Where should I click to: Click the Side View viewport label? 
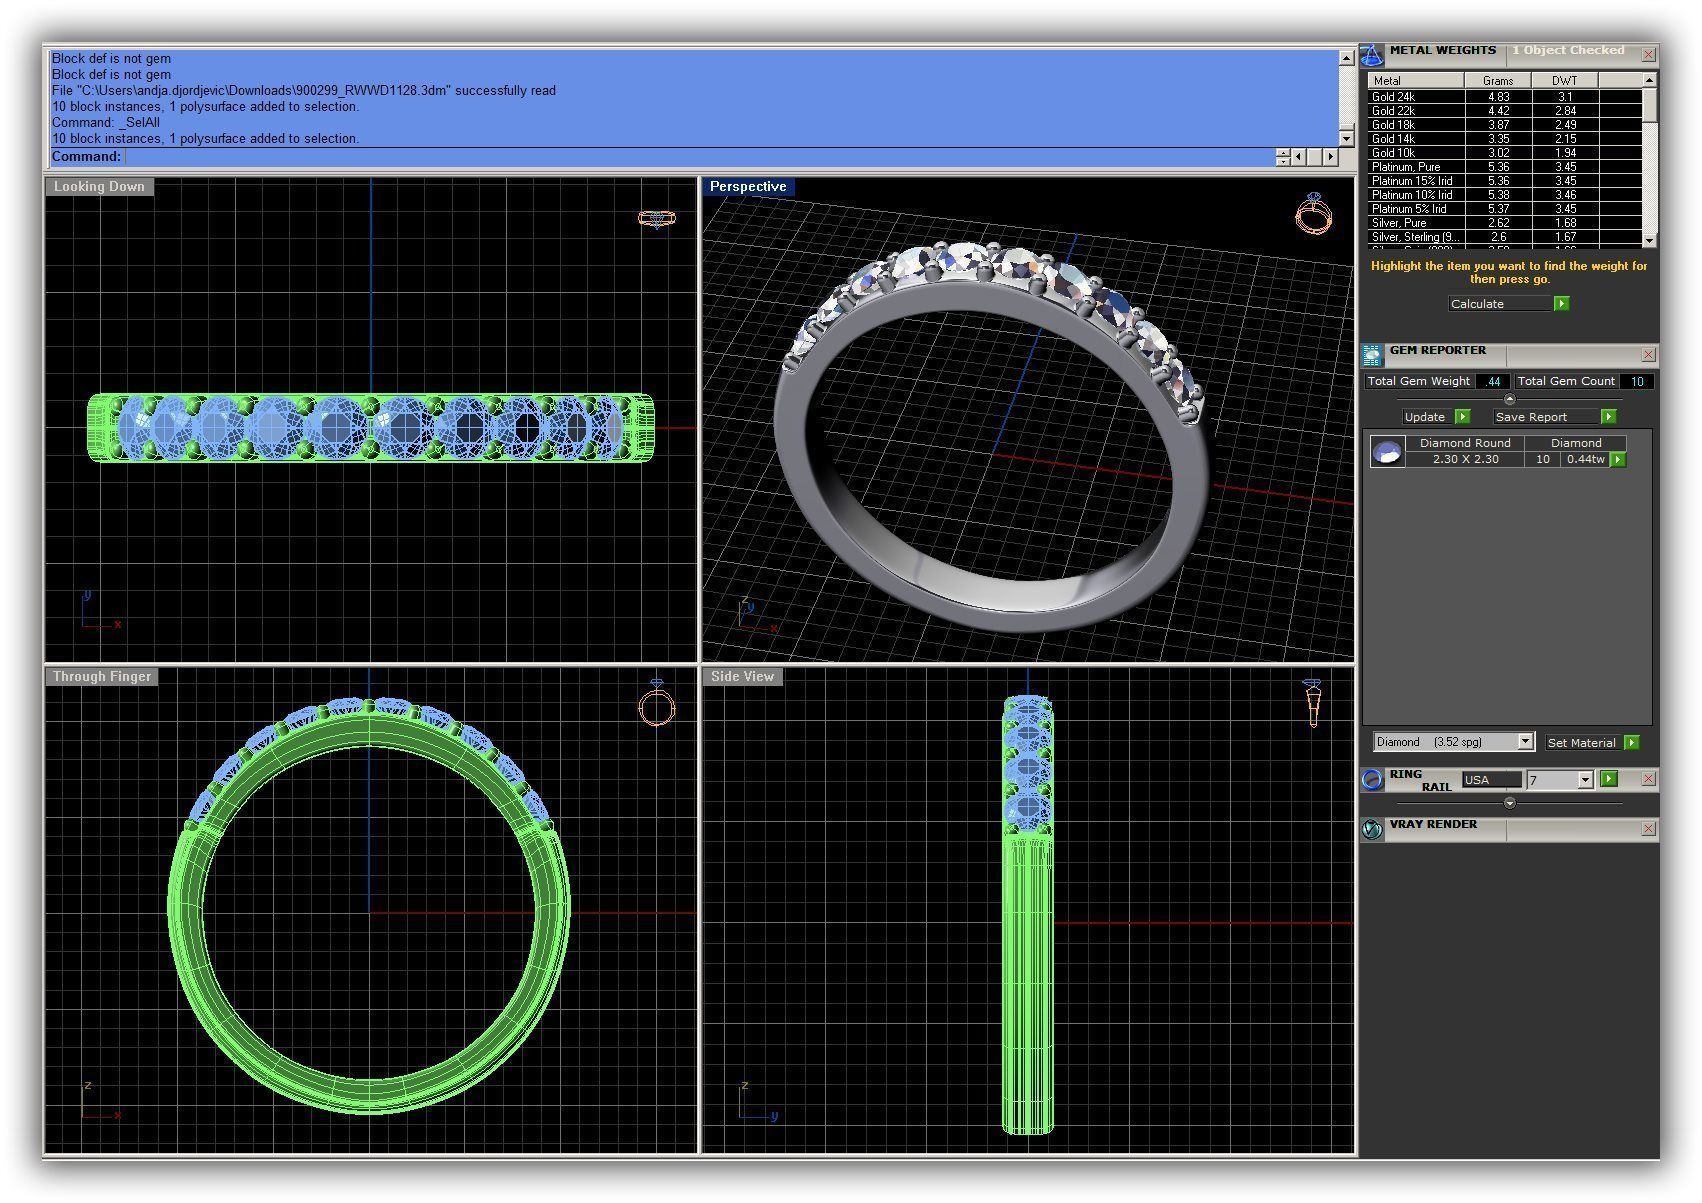tap(743, 677)
